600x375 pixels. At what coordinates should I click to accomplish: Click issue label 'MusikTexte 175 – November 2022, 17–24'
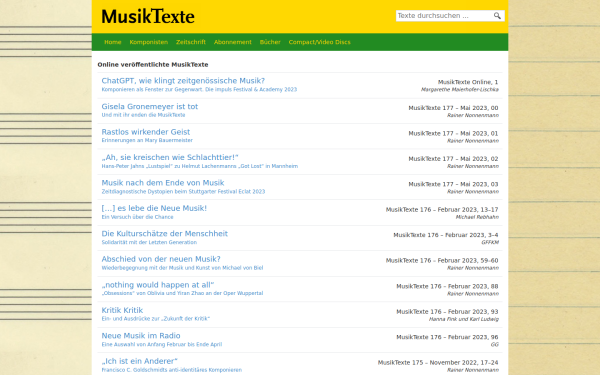[x=438, y=362]
